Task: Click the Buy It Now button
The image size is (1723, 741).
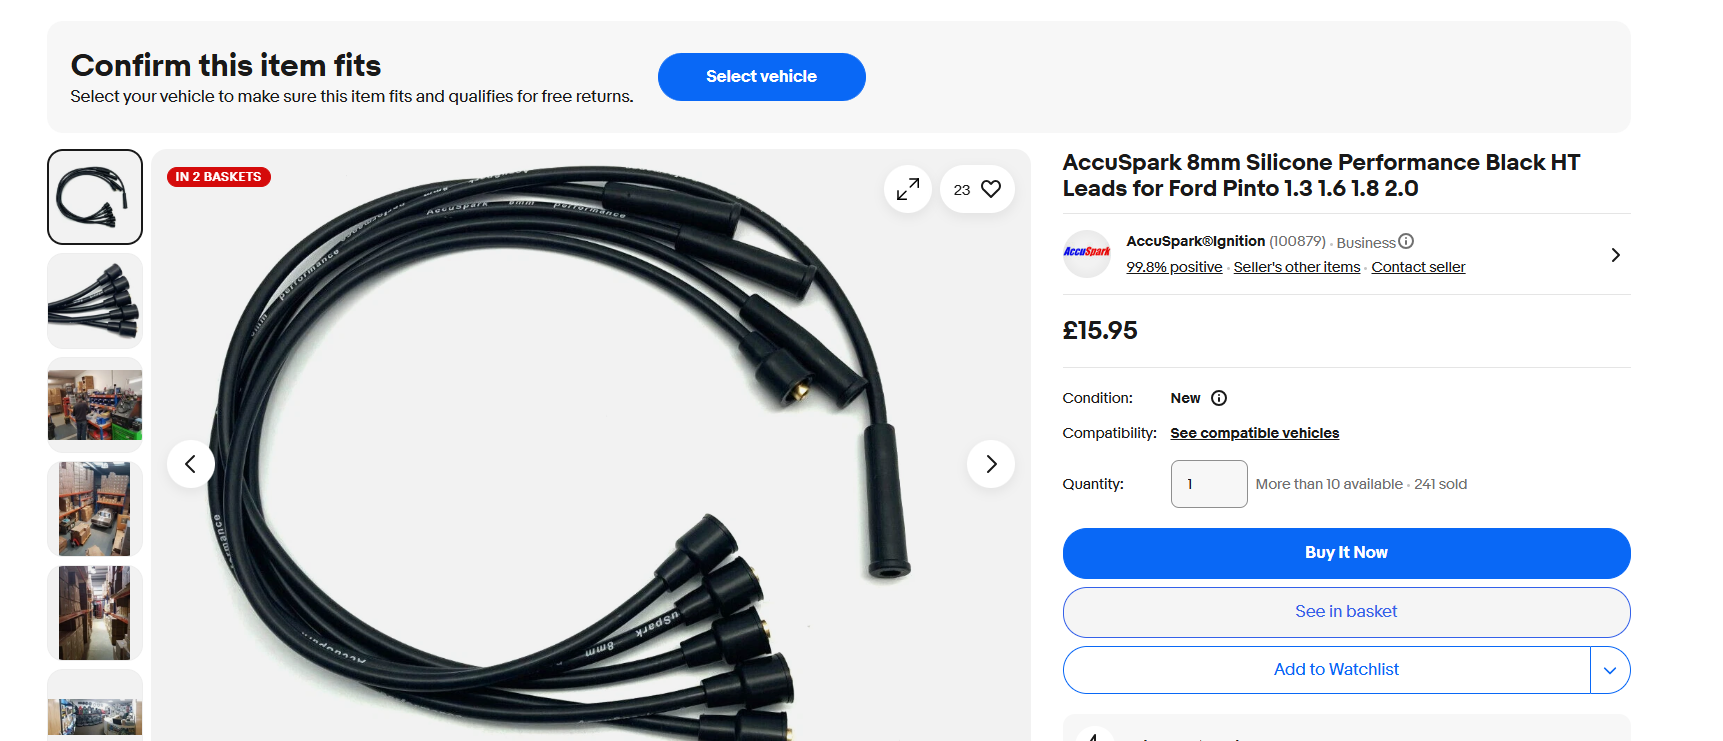Action: coord(1346,553)
